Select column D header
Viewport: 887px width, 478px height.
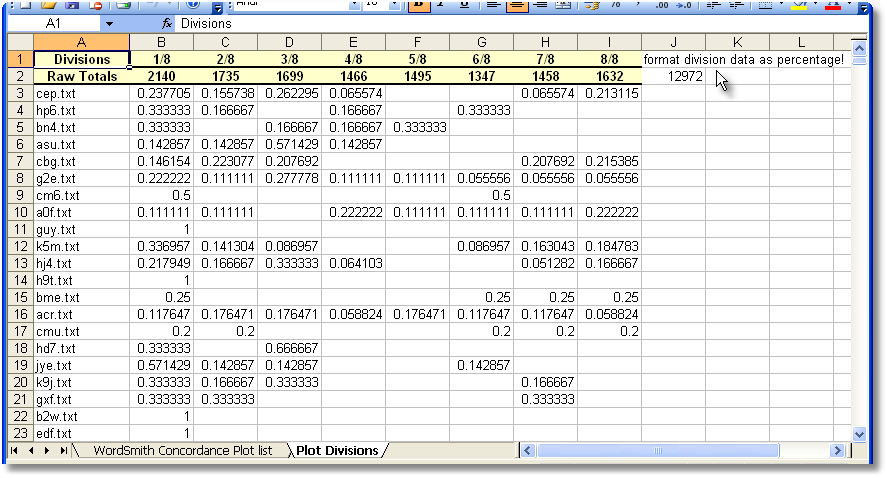289,41
